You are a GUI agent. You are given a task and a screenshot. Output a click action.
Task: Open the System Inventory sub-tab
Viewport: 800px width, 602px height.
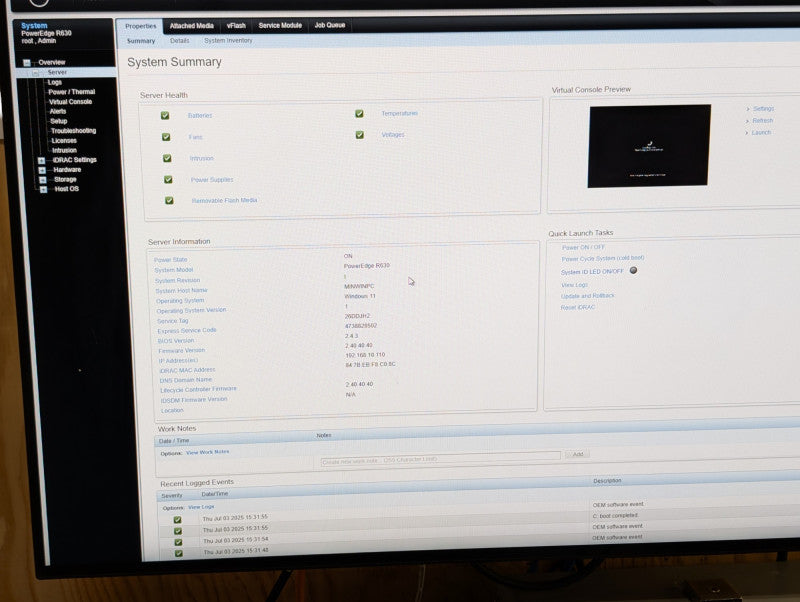[x=228, y=40]
